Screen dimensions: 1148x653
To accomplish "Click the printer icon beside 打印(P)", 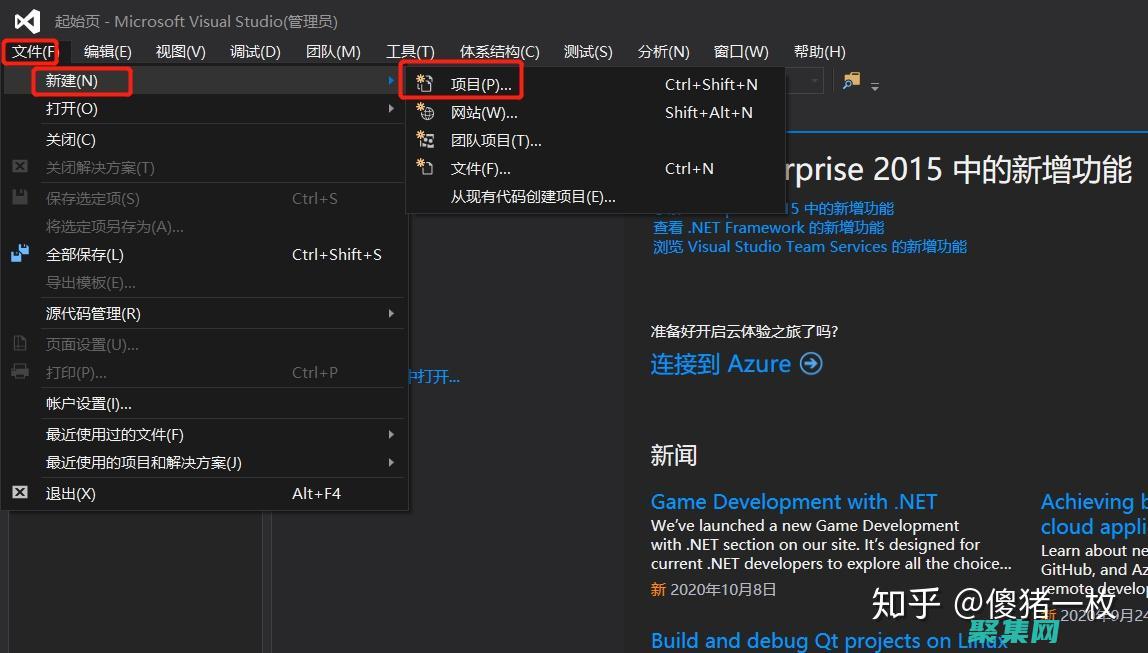I will coord(20,372).
